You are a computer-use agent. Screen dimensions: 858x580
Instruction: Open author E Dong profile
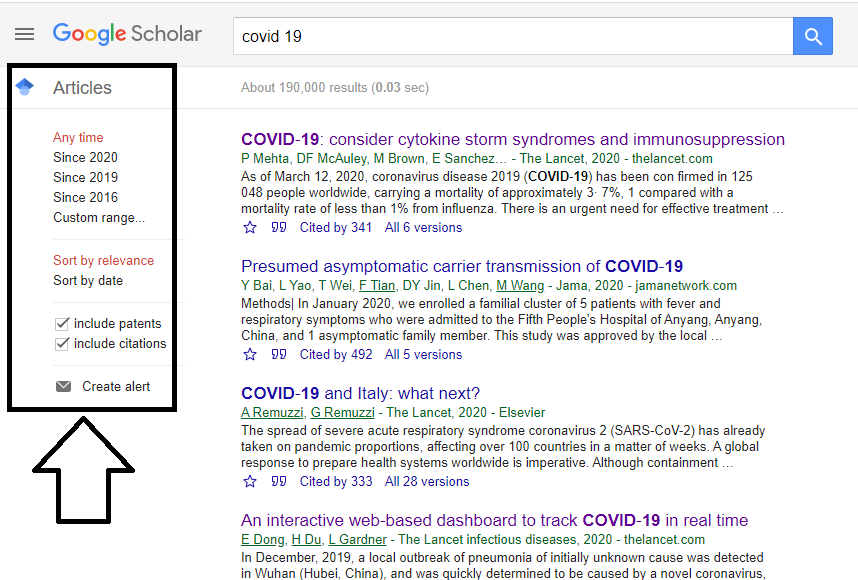(263, 540)
